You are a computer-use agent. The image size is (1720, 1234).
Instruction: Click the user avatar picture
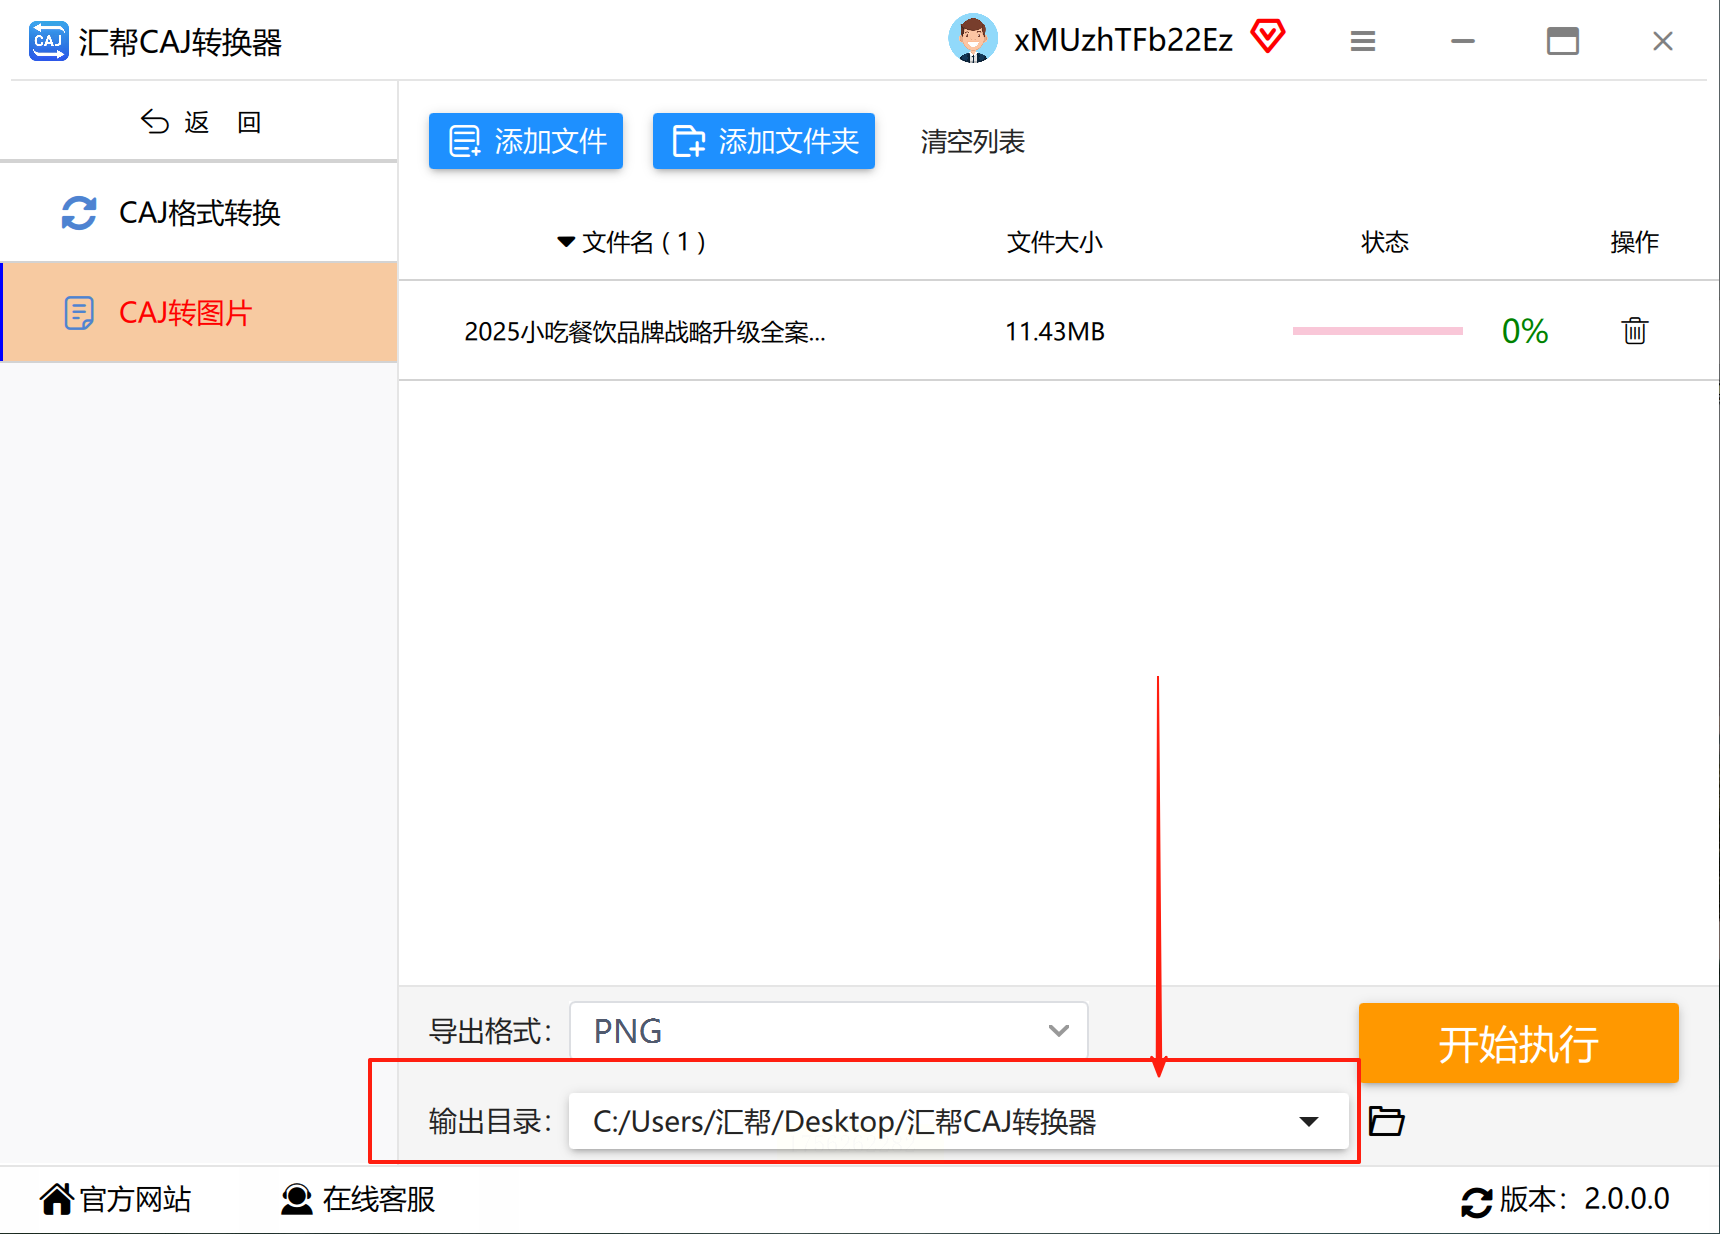972,39
